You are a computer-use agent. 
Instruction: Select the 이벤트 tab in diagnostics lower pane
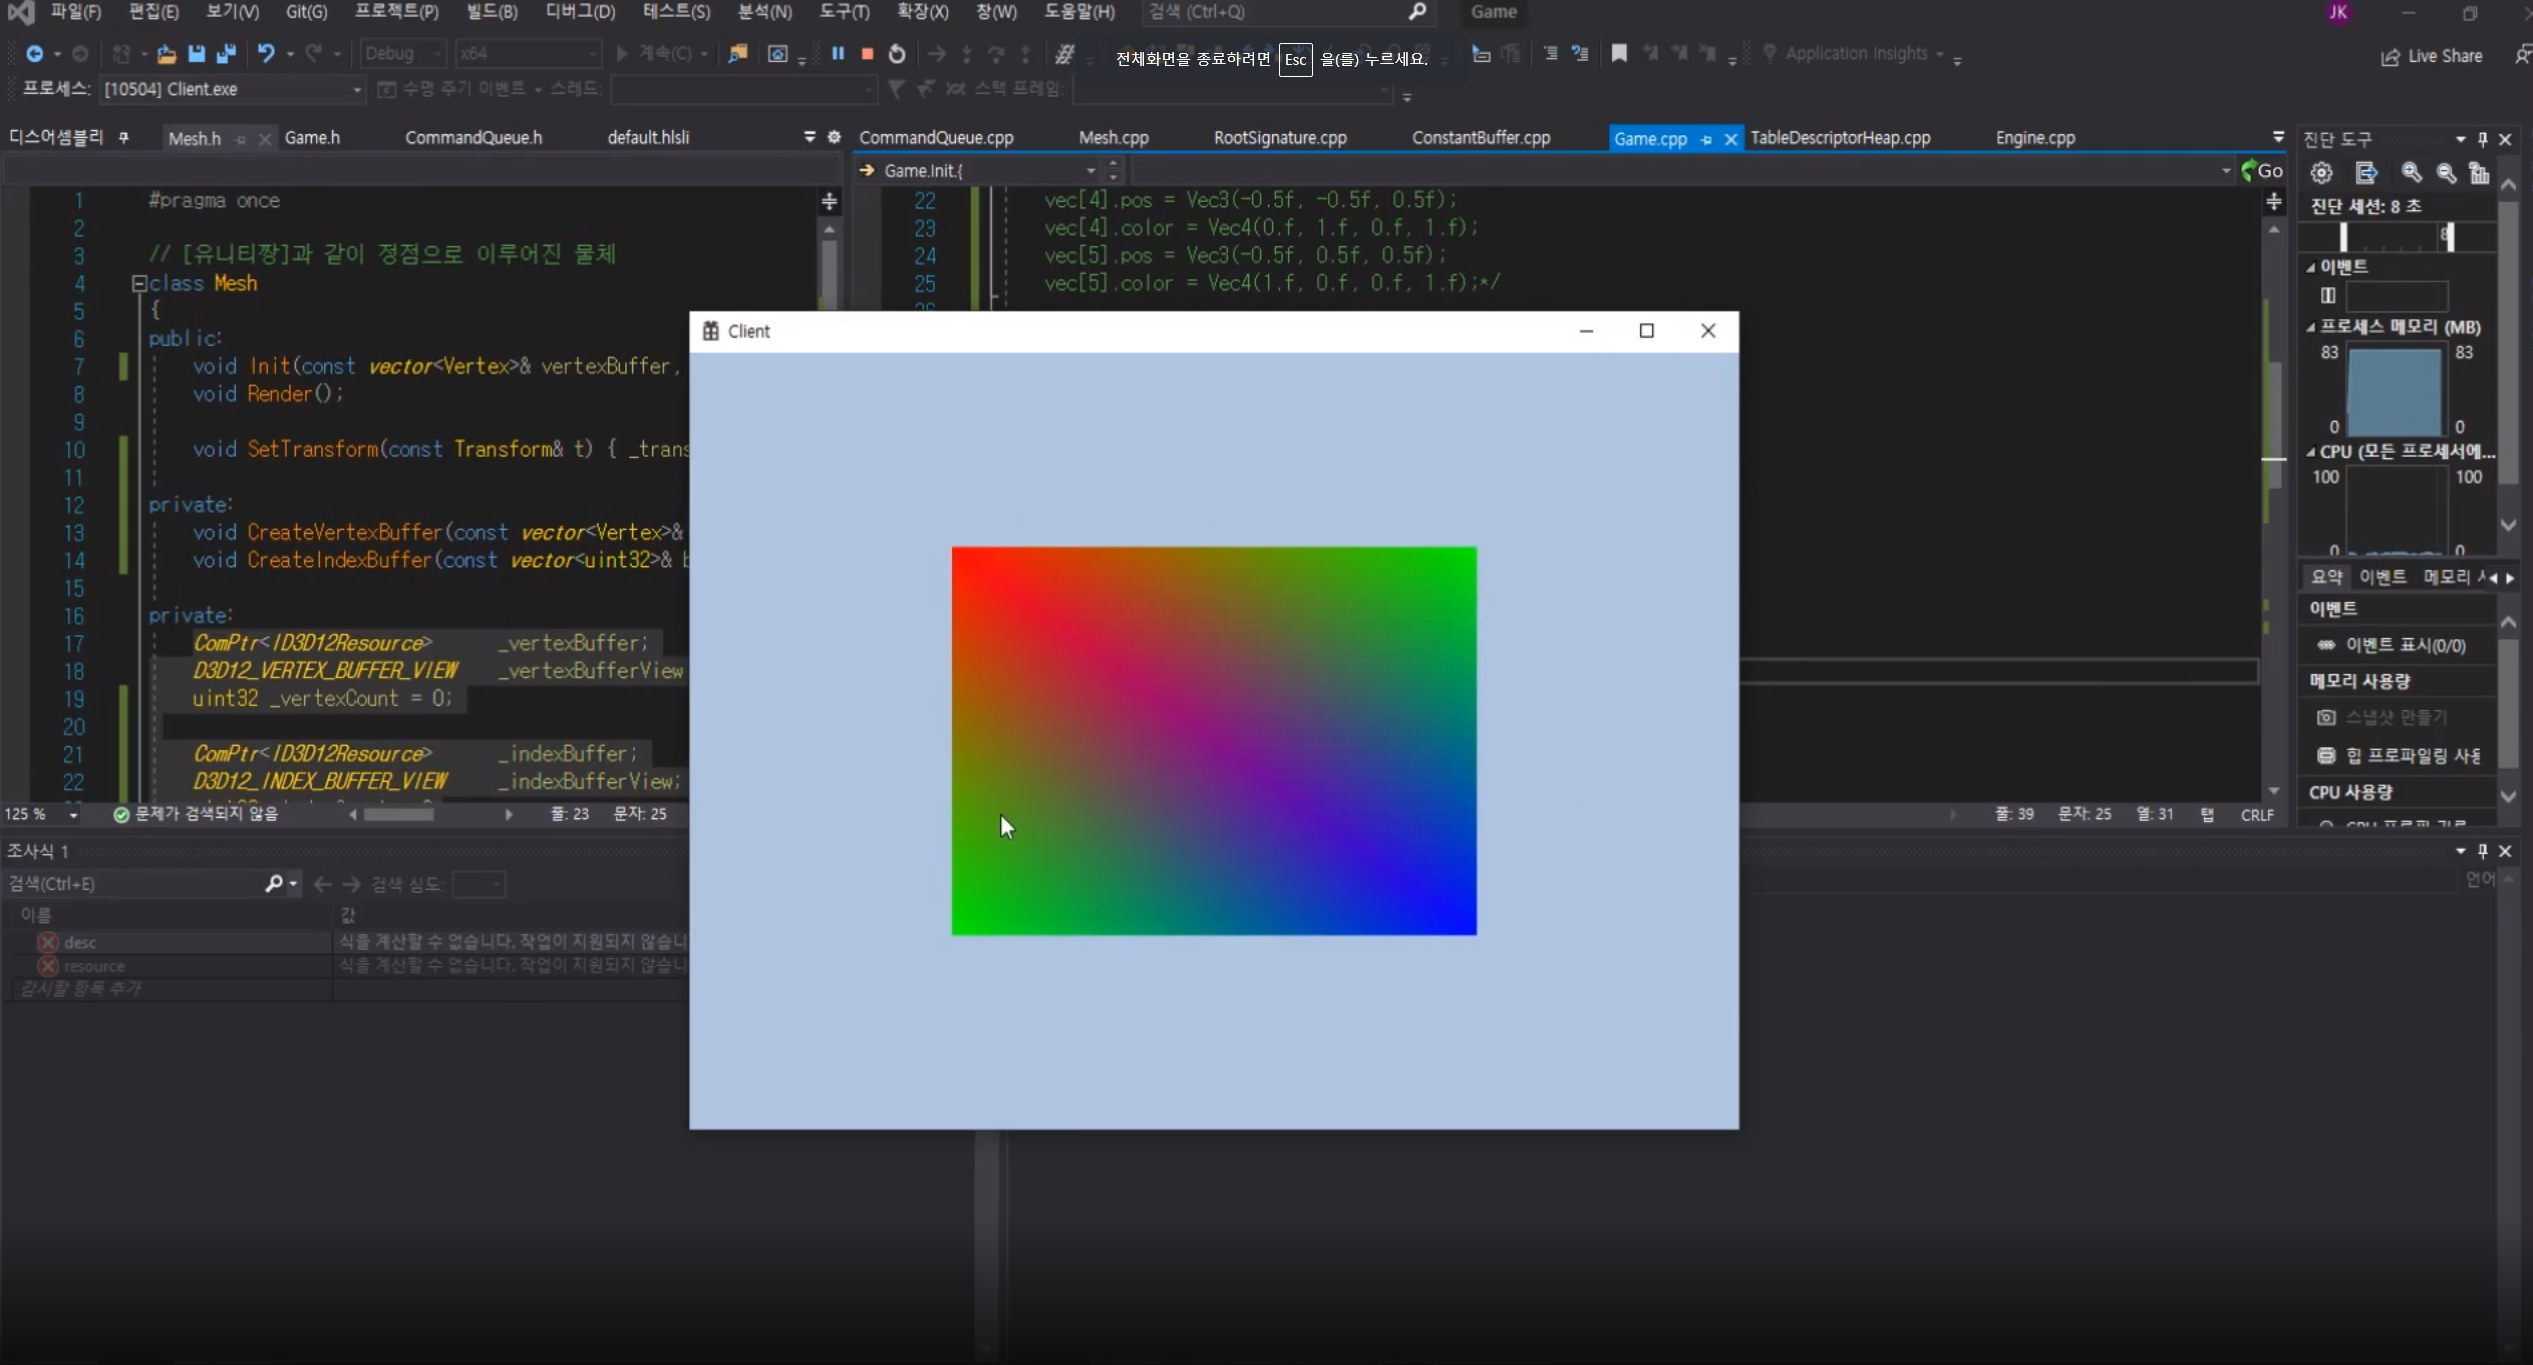(x=2383, y=577)
